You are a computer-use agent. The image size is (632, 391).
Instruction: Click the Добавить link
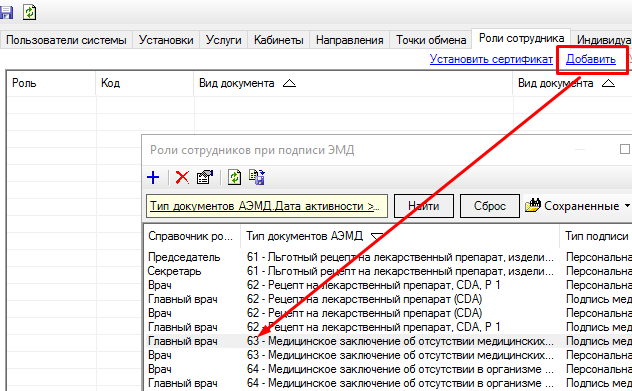[591, 59]
